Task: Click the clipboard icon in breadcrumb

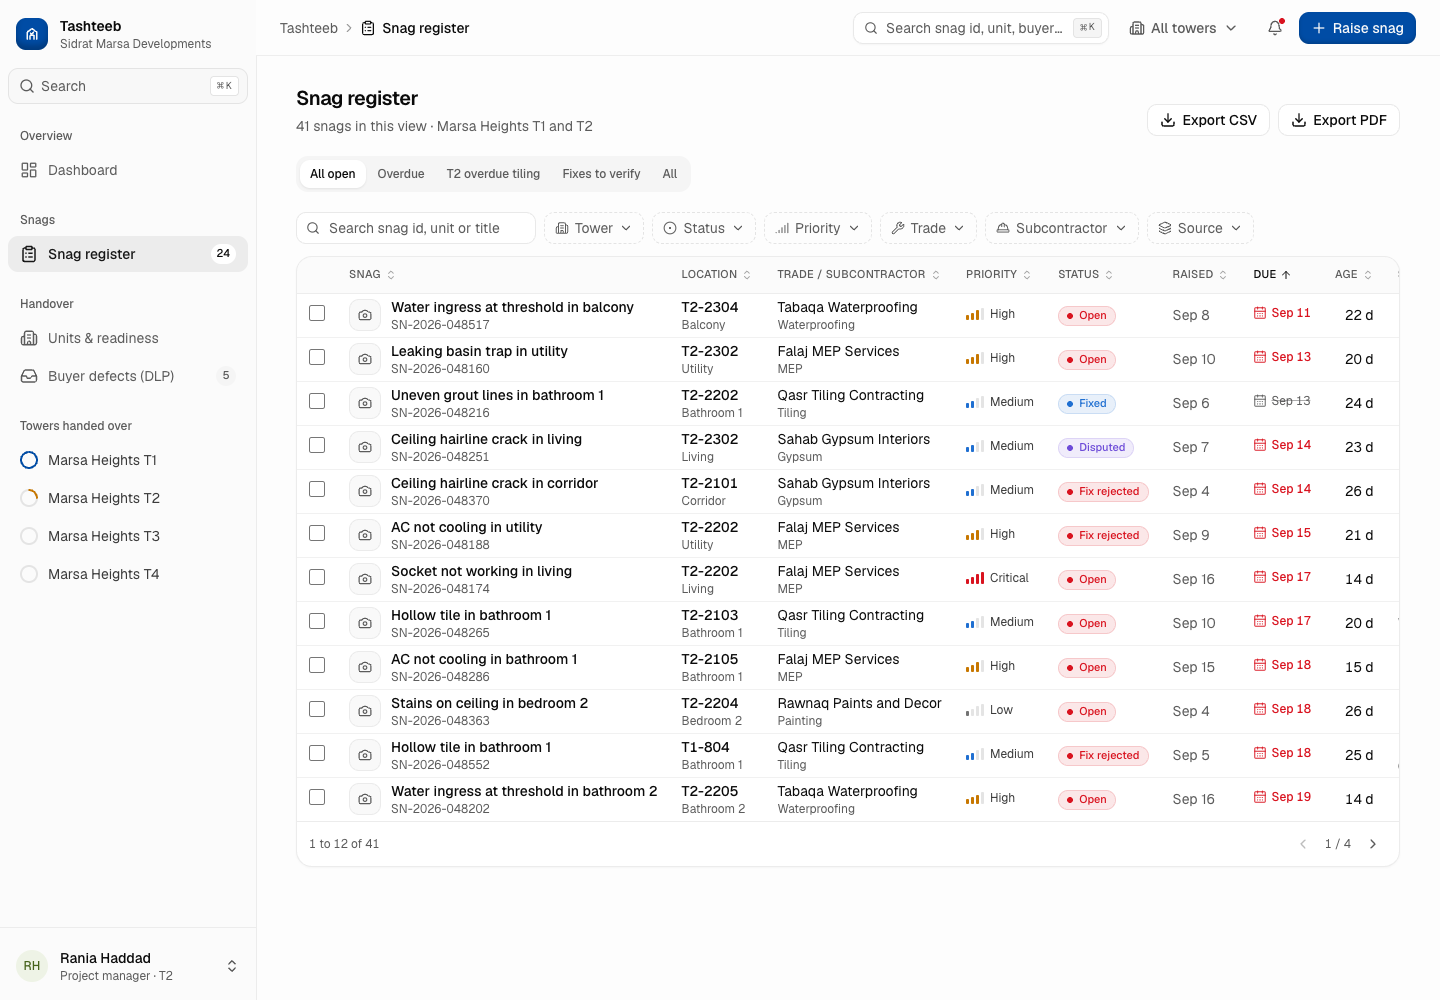Action: pos(368,28)
